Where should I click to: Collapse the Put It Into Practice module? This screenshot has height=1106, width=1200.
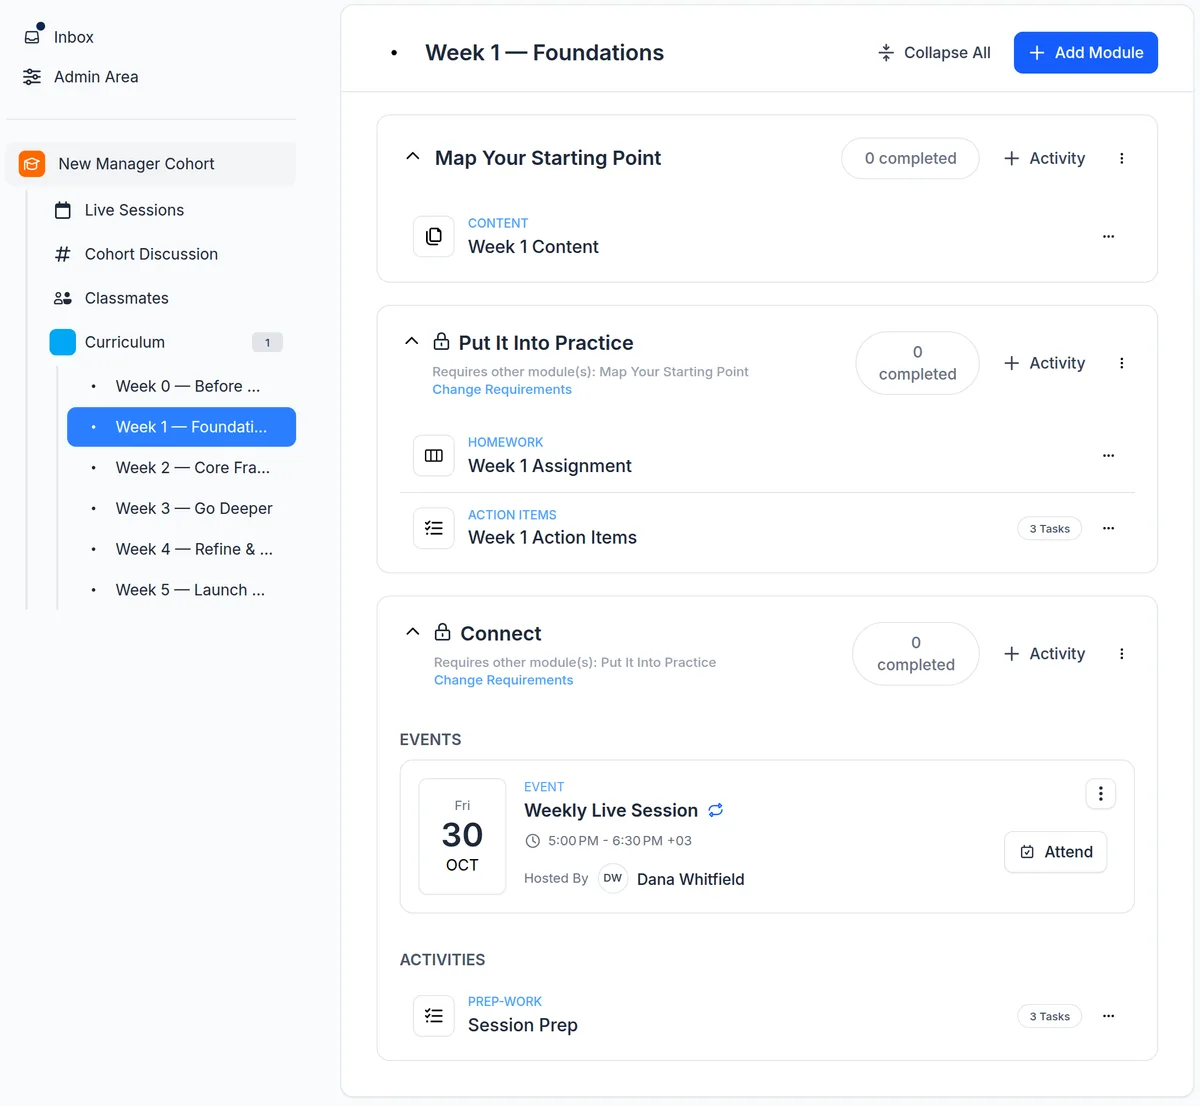coord(411,341)
